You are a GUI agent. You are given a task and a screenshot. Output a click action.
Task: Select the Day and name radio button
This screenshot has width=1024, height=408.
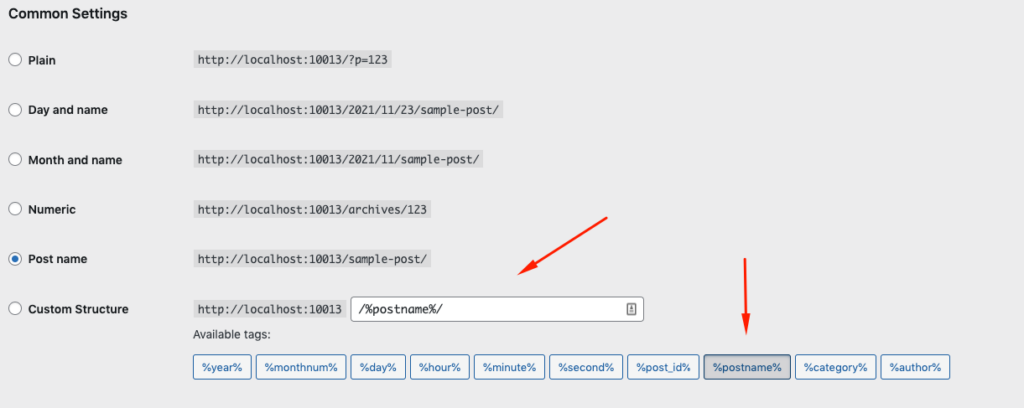pos(14,110)
